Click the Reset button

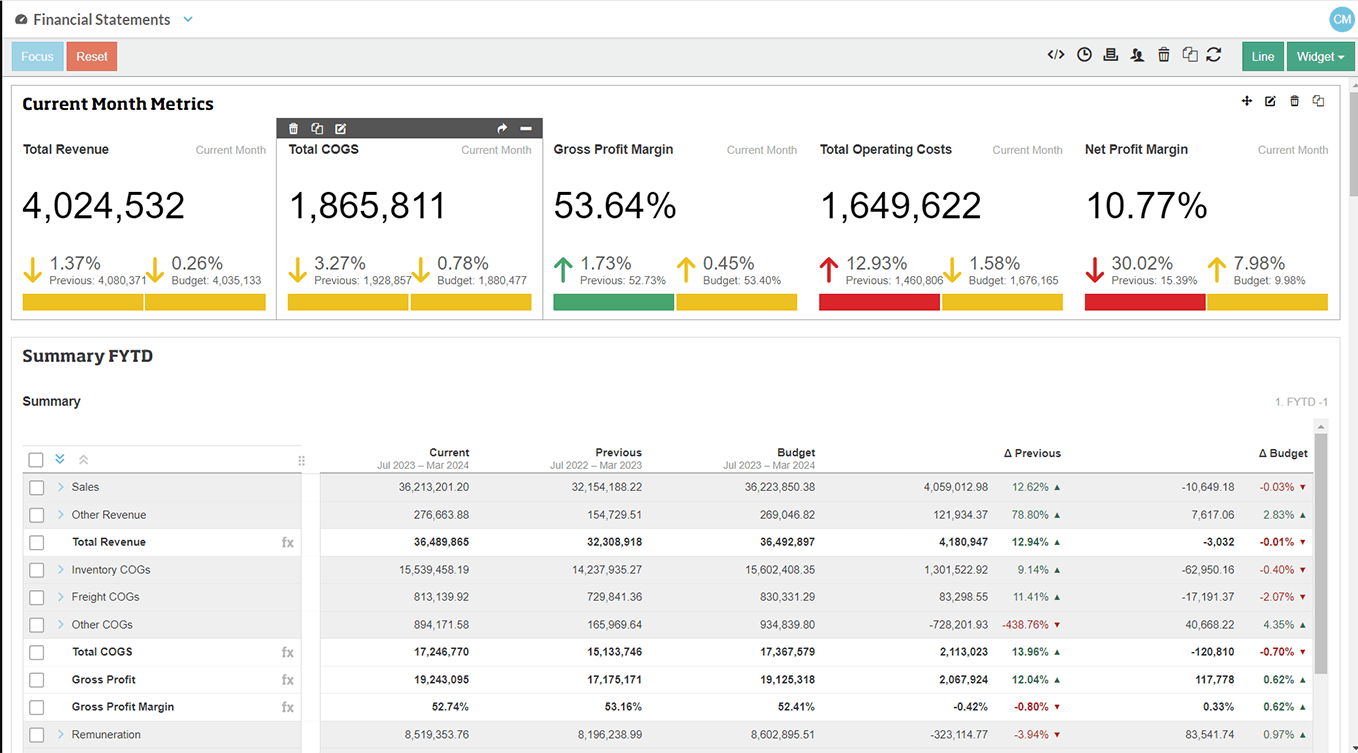click(91, 56)
